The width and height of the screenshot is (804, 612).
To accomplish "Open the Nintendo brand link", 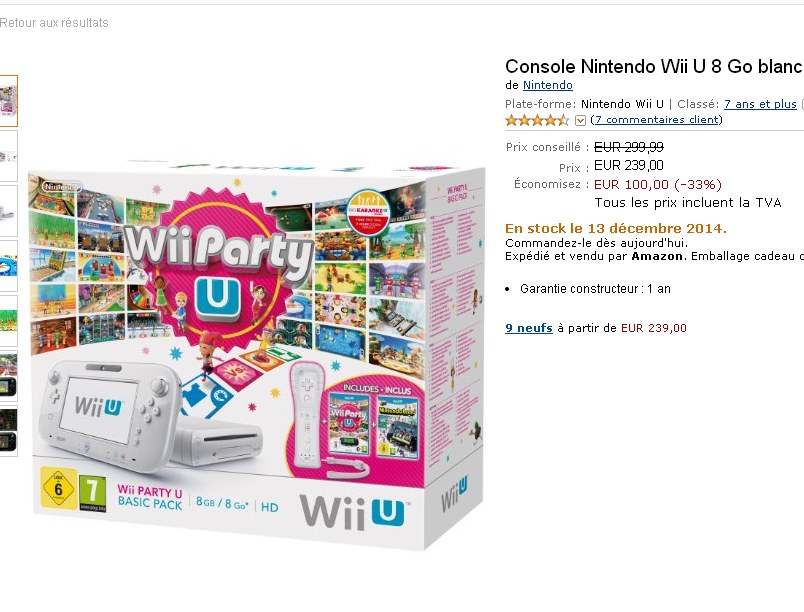I will [547, 85].
